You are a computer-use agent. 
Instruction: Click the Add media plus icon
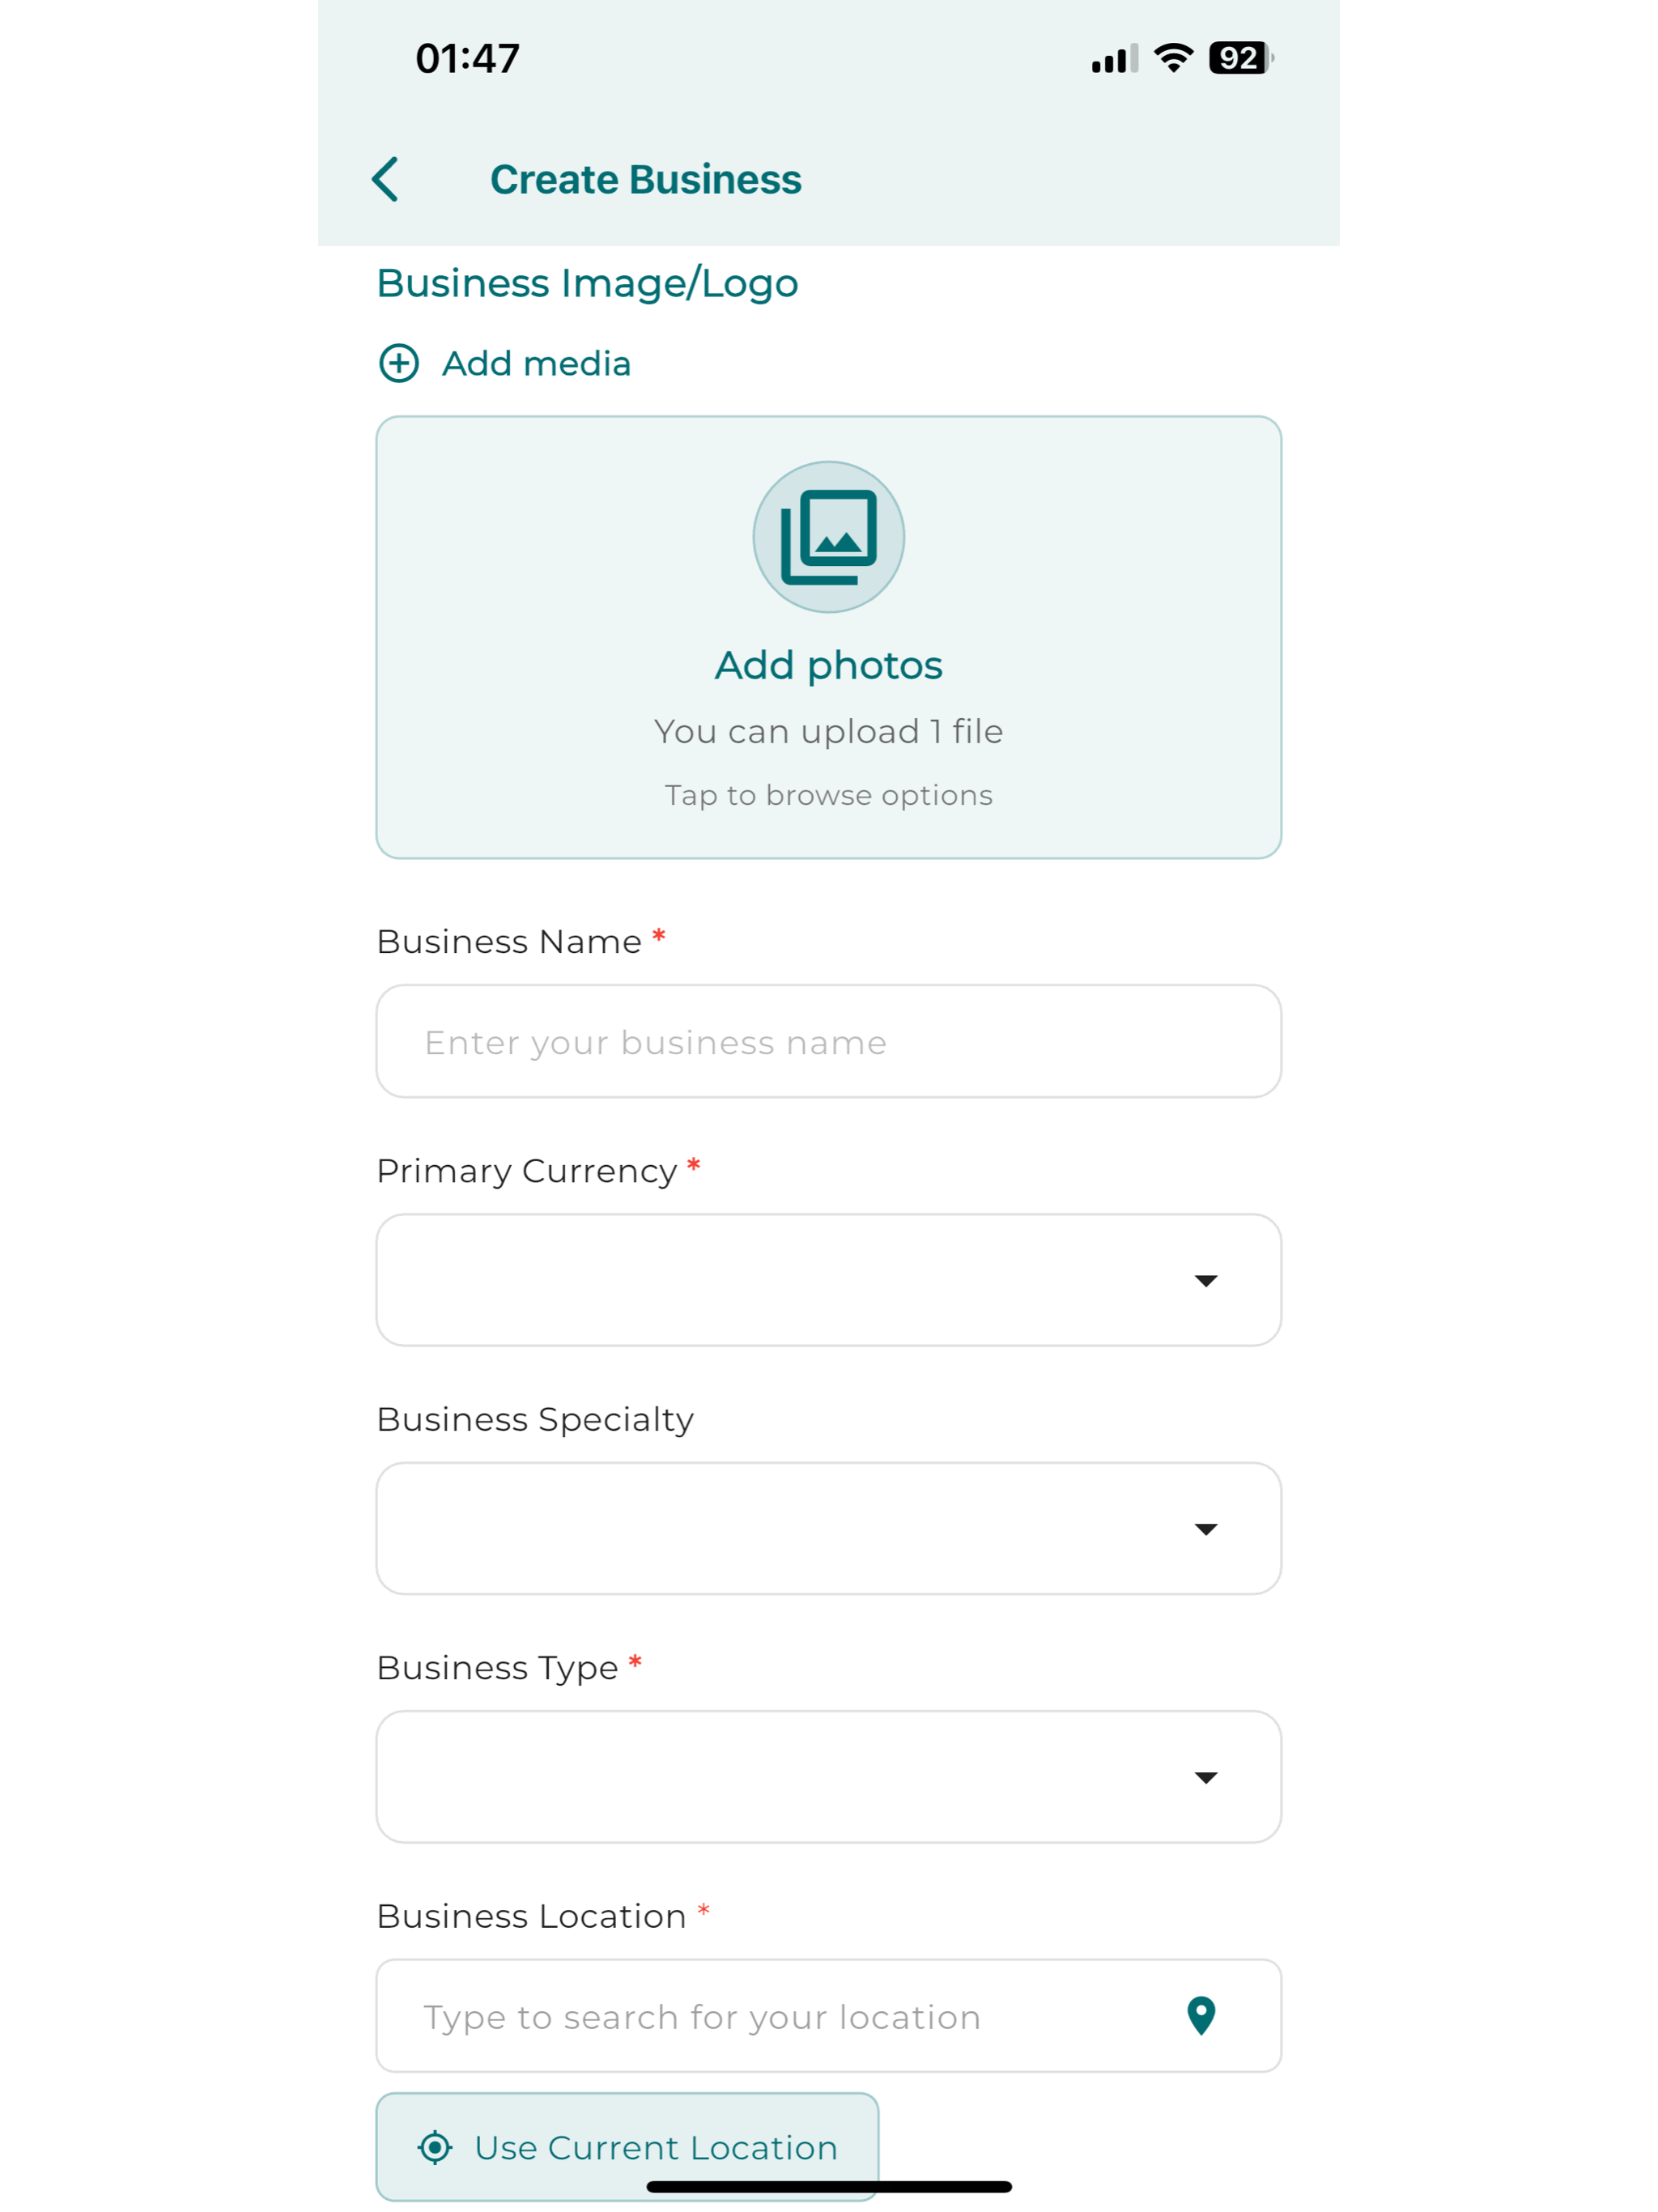tap(399, 363)
